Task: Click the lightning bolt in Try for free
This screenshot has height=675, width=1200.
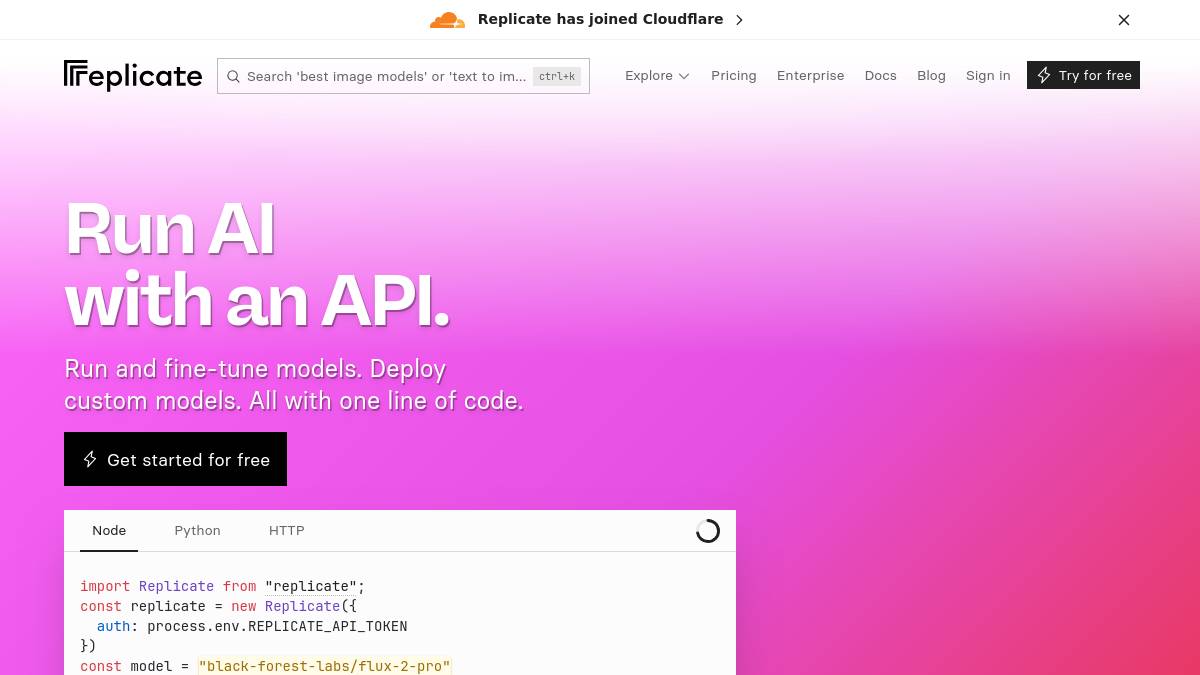Action: click(1044, 76)
